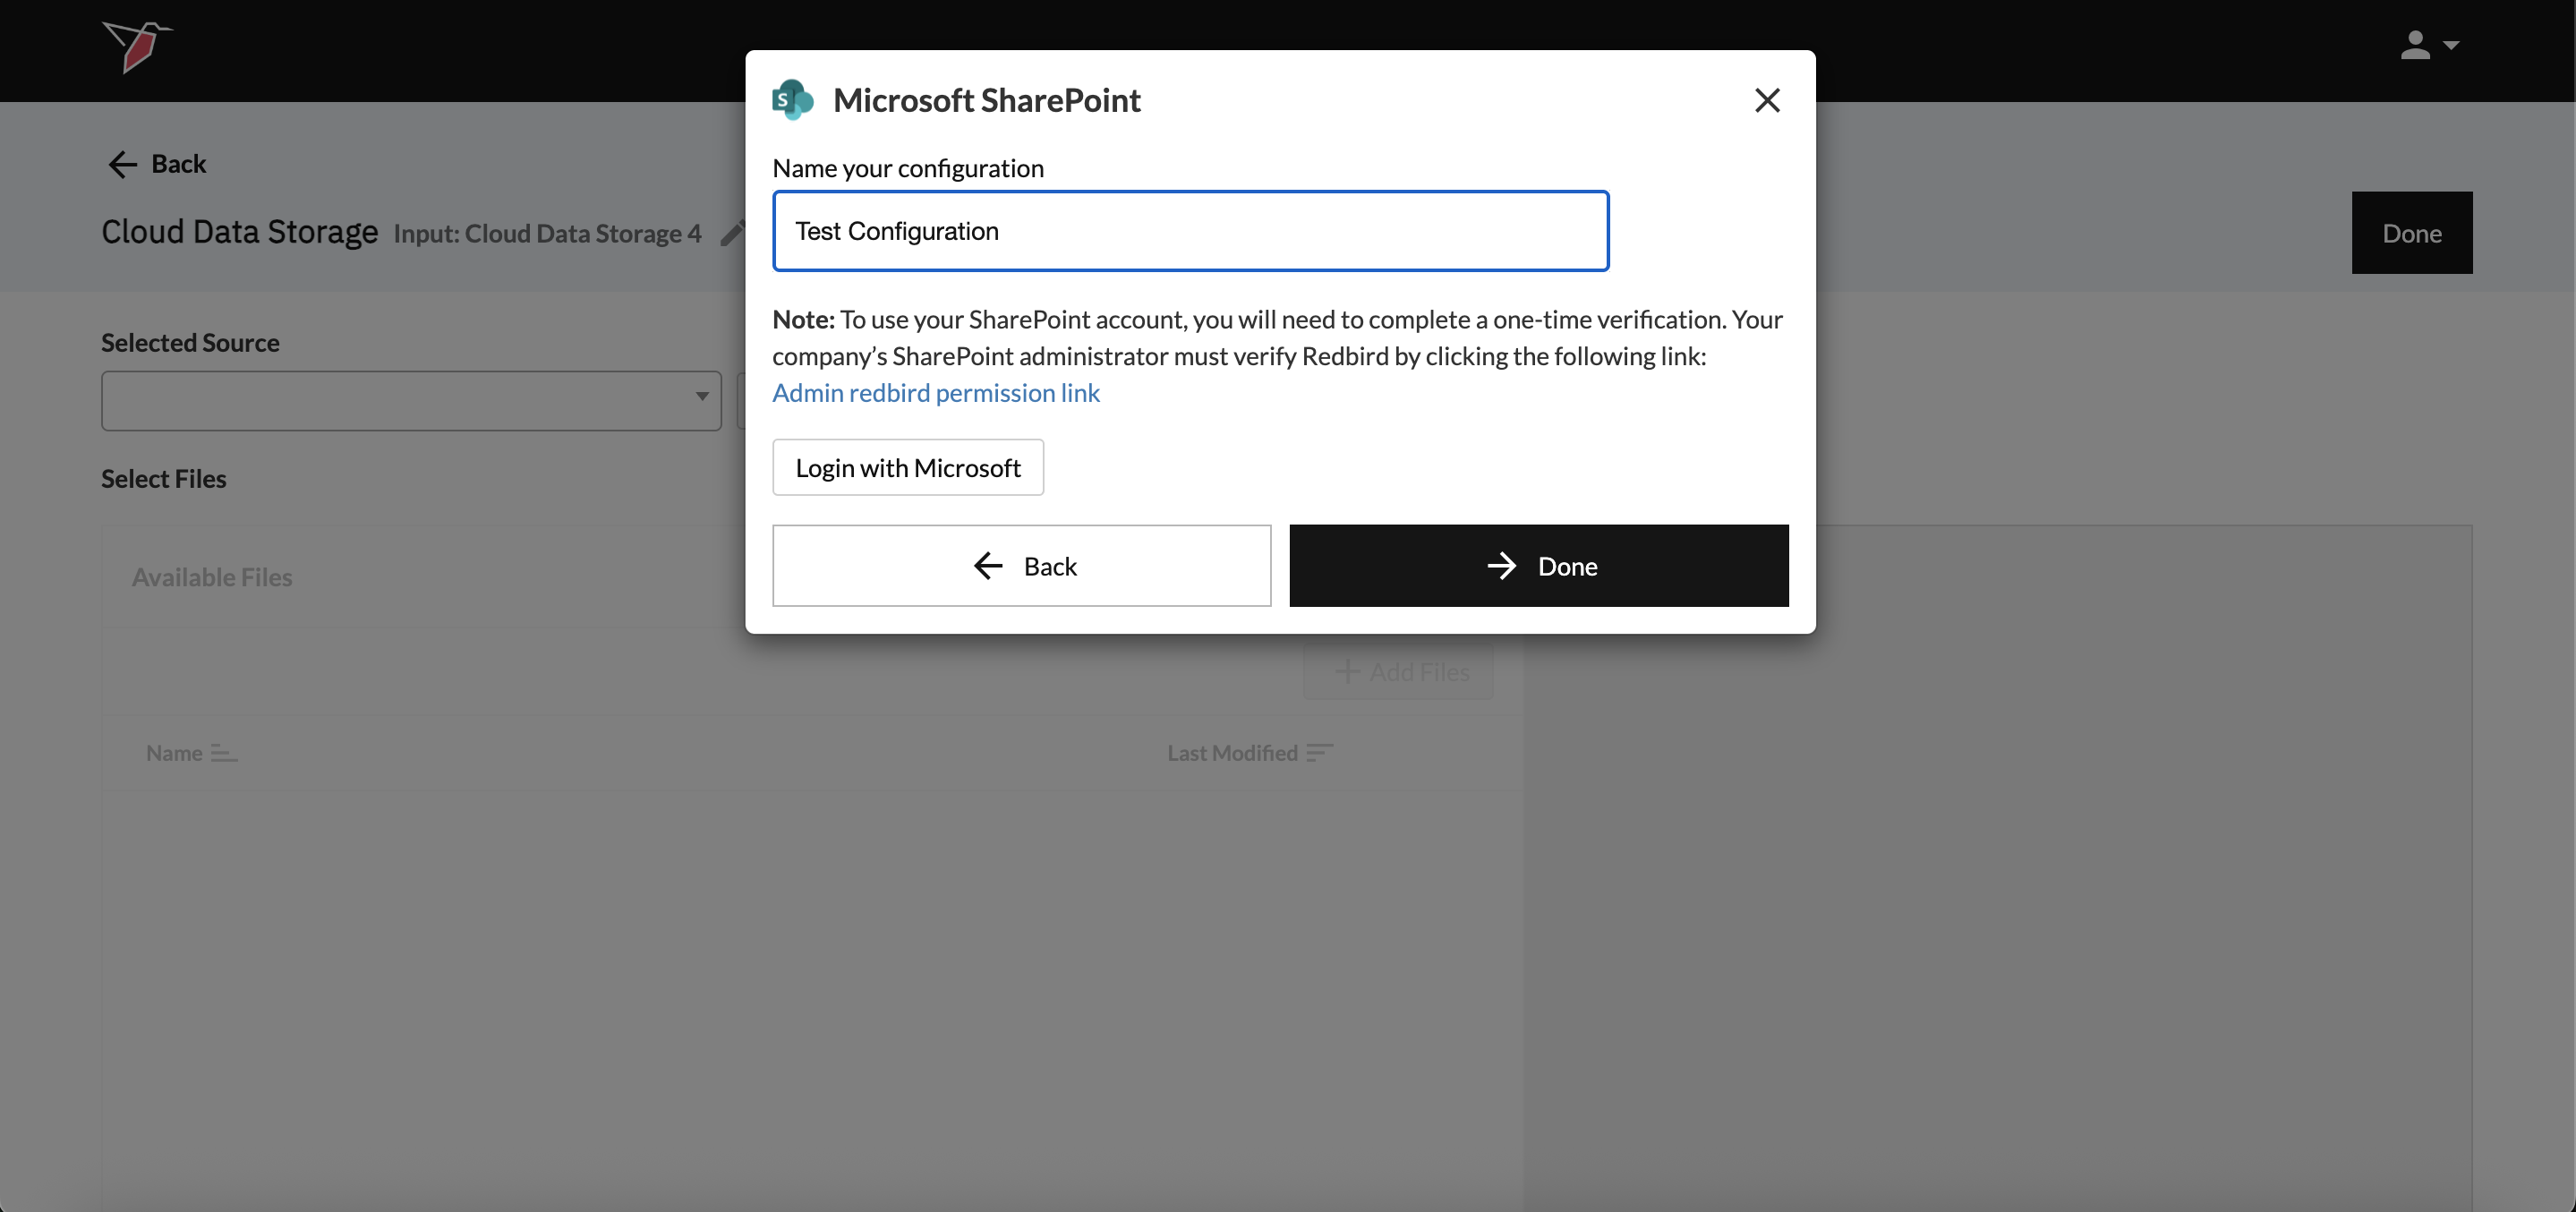Click the Selected Source dropdown arrow
The width and height of the screenshot is (2576, 1212).
click(702, 397)
